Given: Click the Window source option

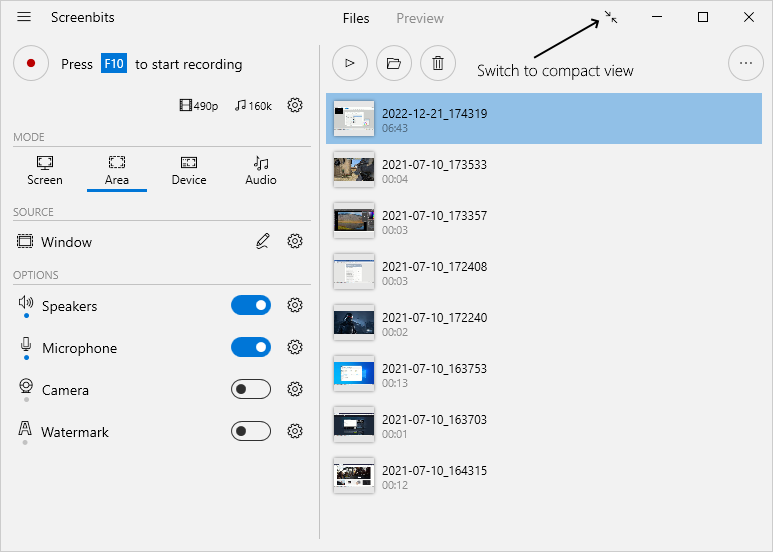Looking at the screenshot, I should point(55,242).
